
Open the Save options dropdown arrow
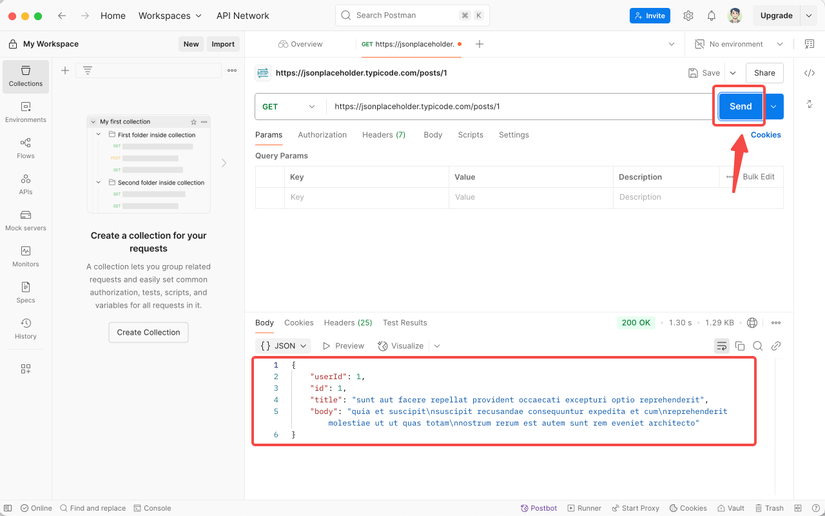[733, 73]
